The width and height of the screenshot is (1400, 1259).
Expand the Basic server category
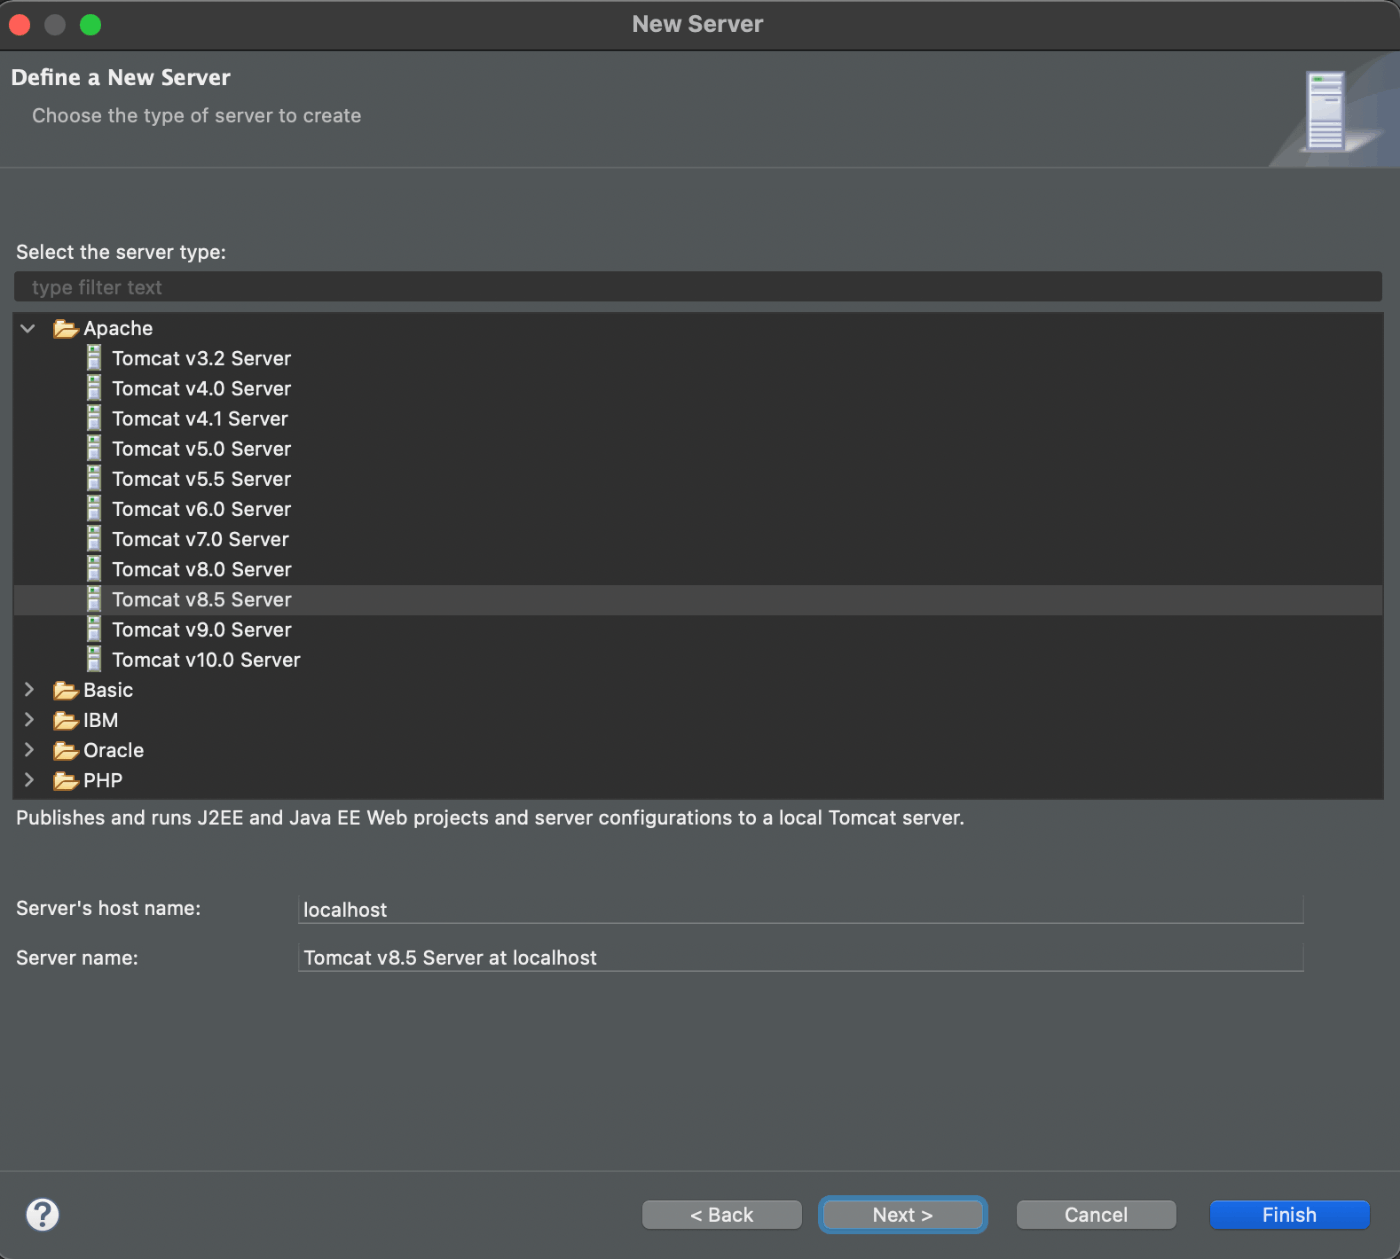[29, 689]
